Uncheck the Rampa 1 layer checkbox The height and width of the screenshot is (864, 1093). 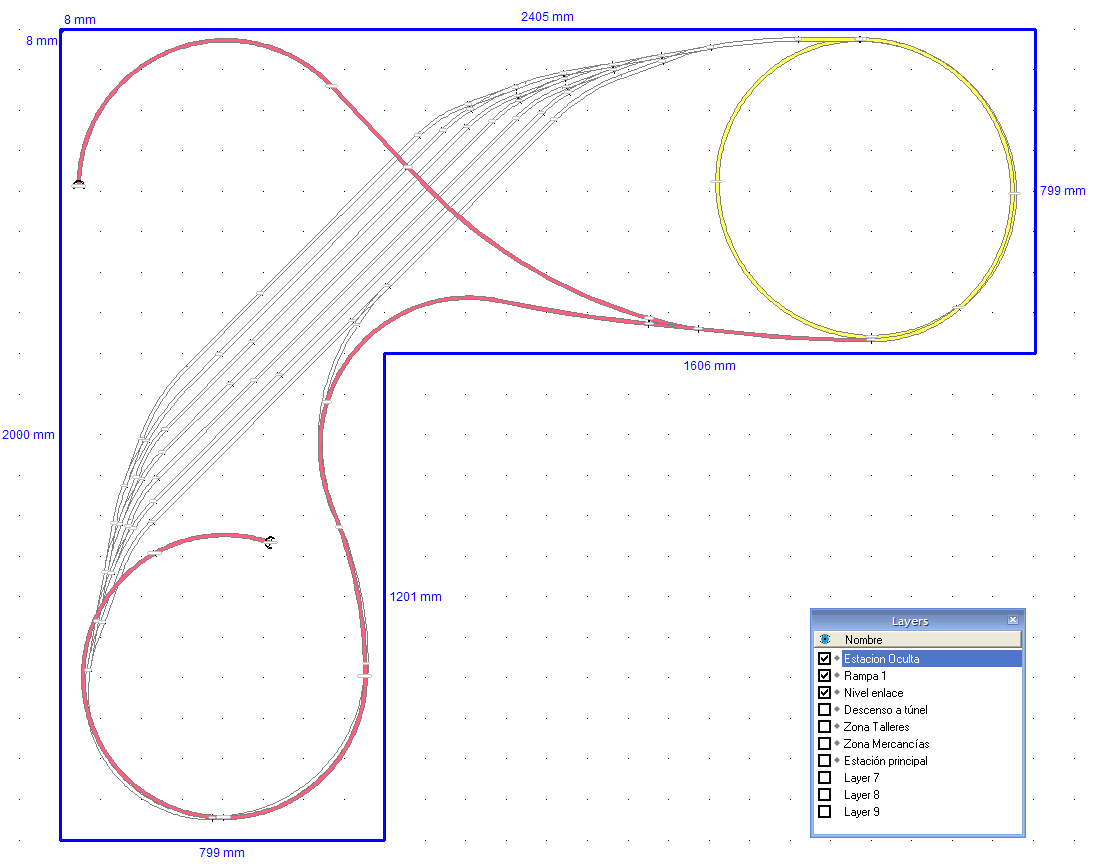pos(824,676)
